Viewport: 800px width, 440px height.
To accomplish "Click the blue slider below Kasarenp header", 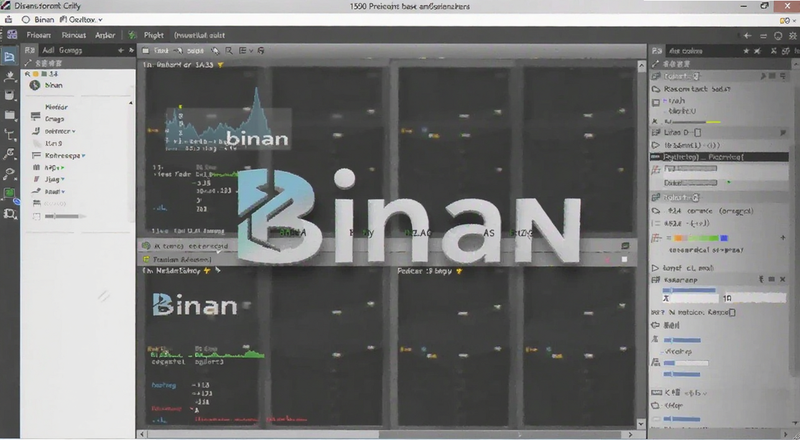I will point(689,290).
